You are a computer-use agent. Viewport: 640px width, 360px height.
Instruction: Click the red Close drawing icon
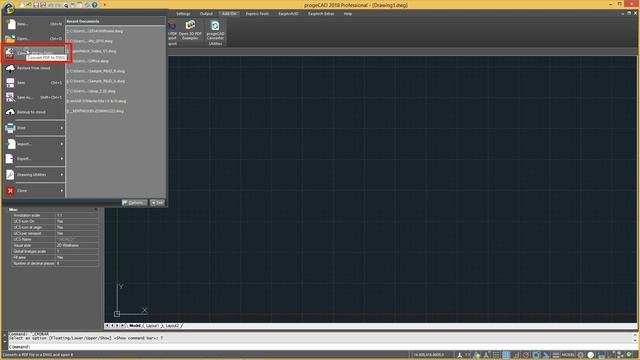[10, 191]
